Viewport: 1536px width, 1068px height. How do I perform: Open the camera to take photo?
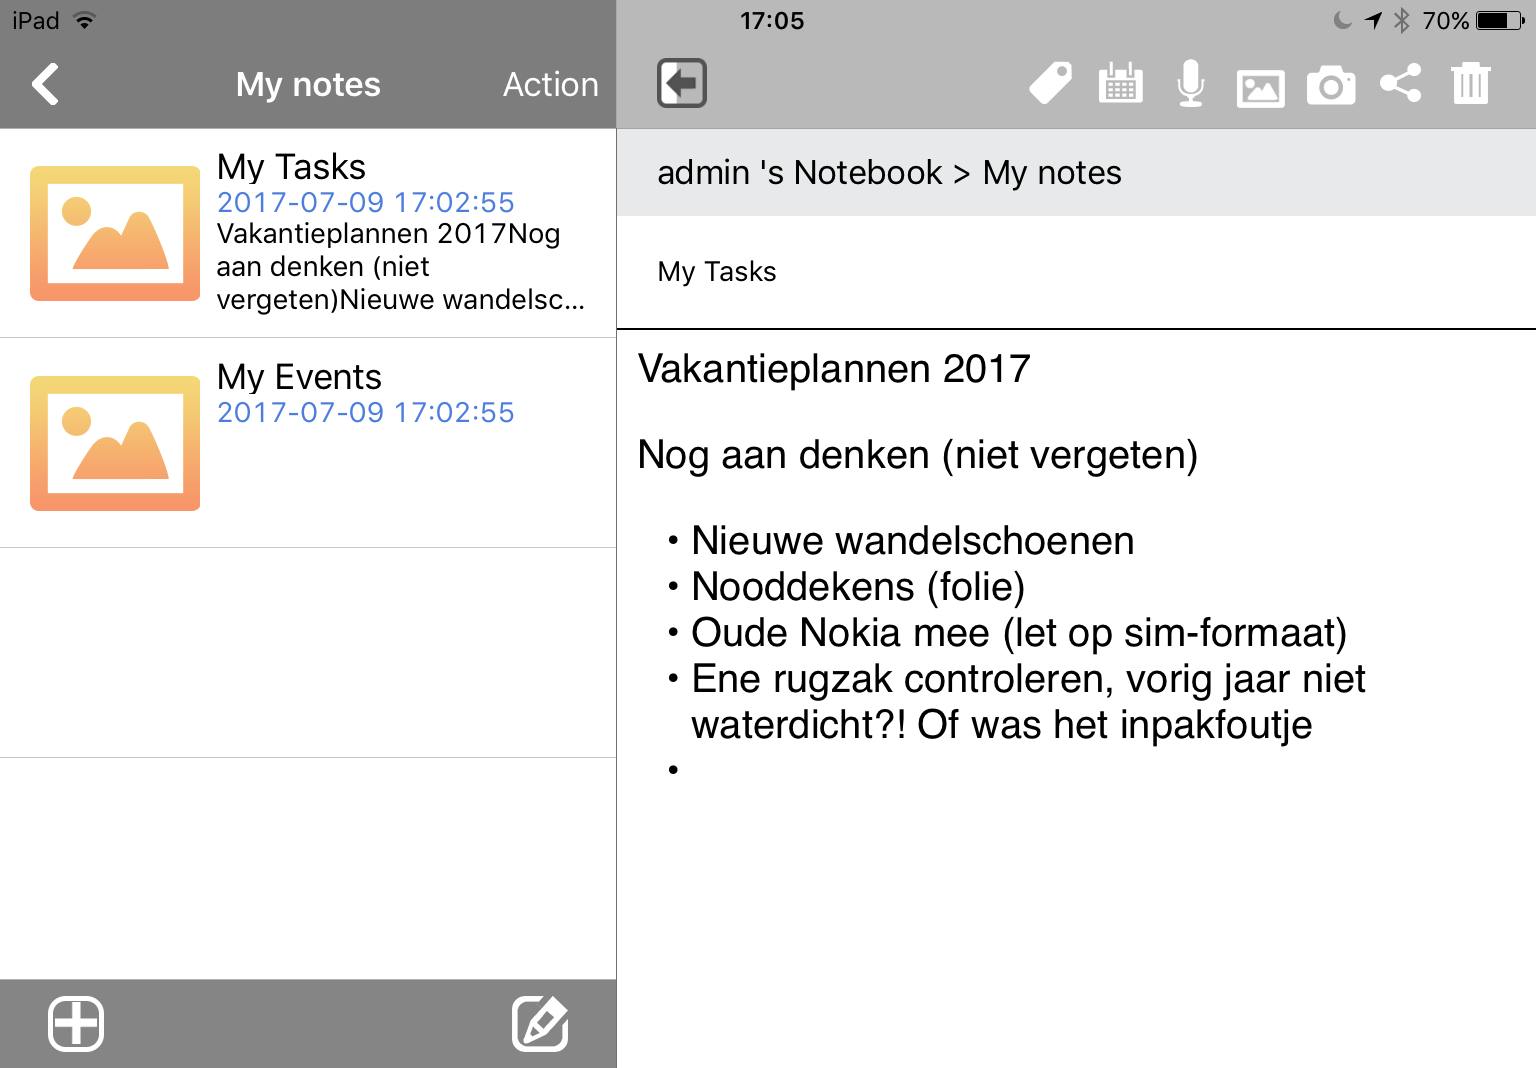(1331, 86)
